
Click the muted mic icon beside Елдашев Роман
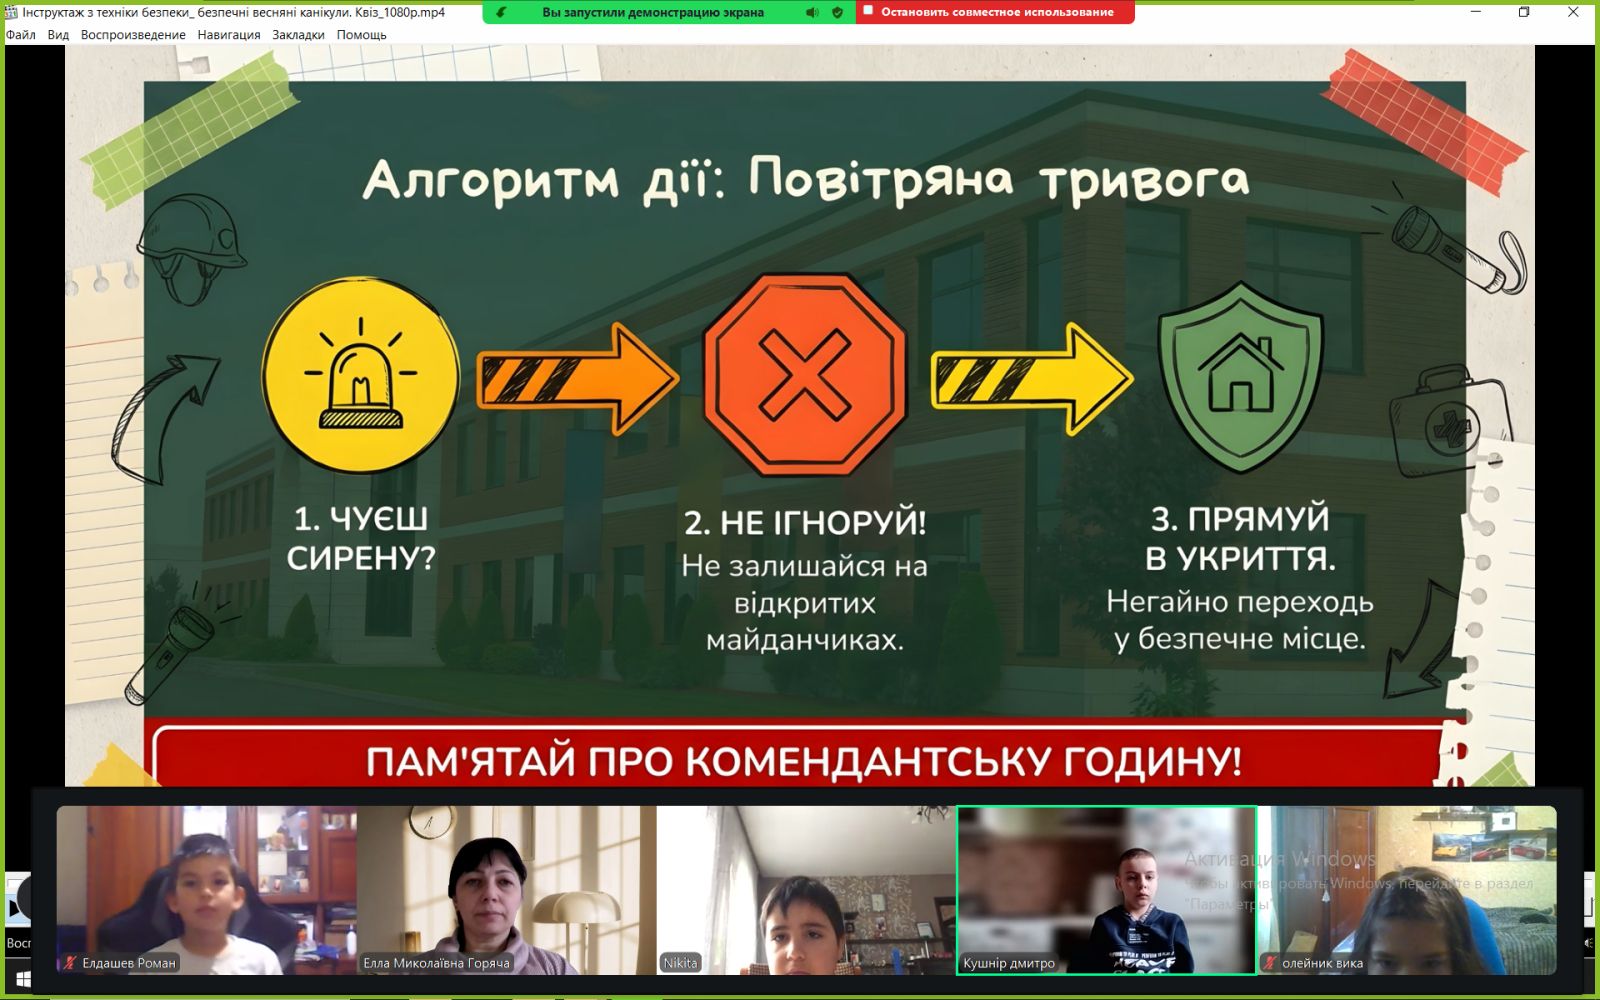[x=70, y=963]
